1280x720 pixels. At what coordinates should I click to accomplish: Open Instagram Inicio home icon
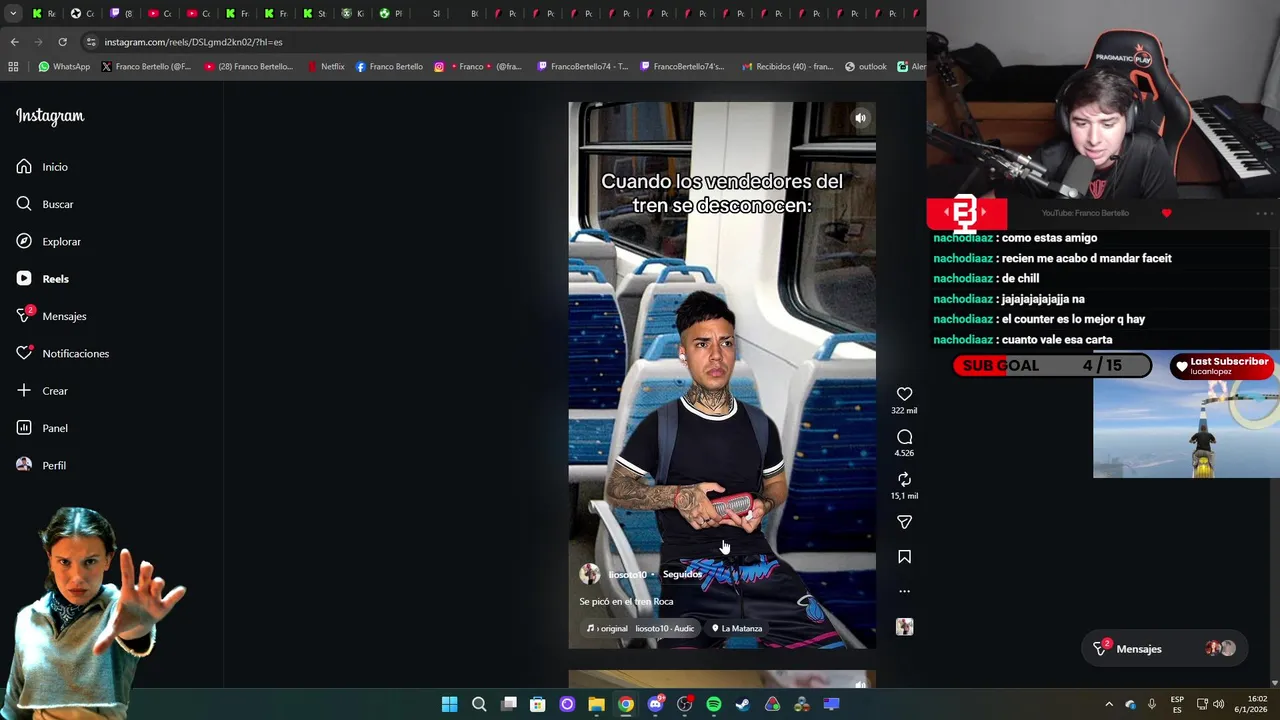coord(24,167)
